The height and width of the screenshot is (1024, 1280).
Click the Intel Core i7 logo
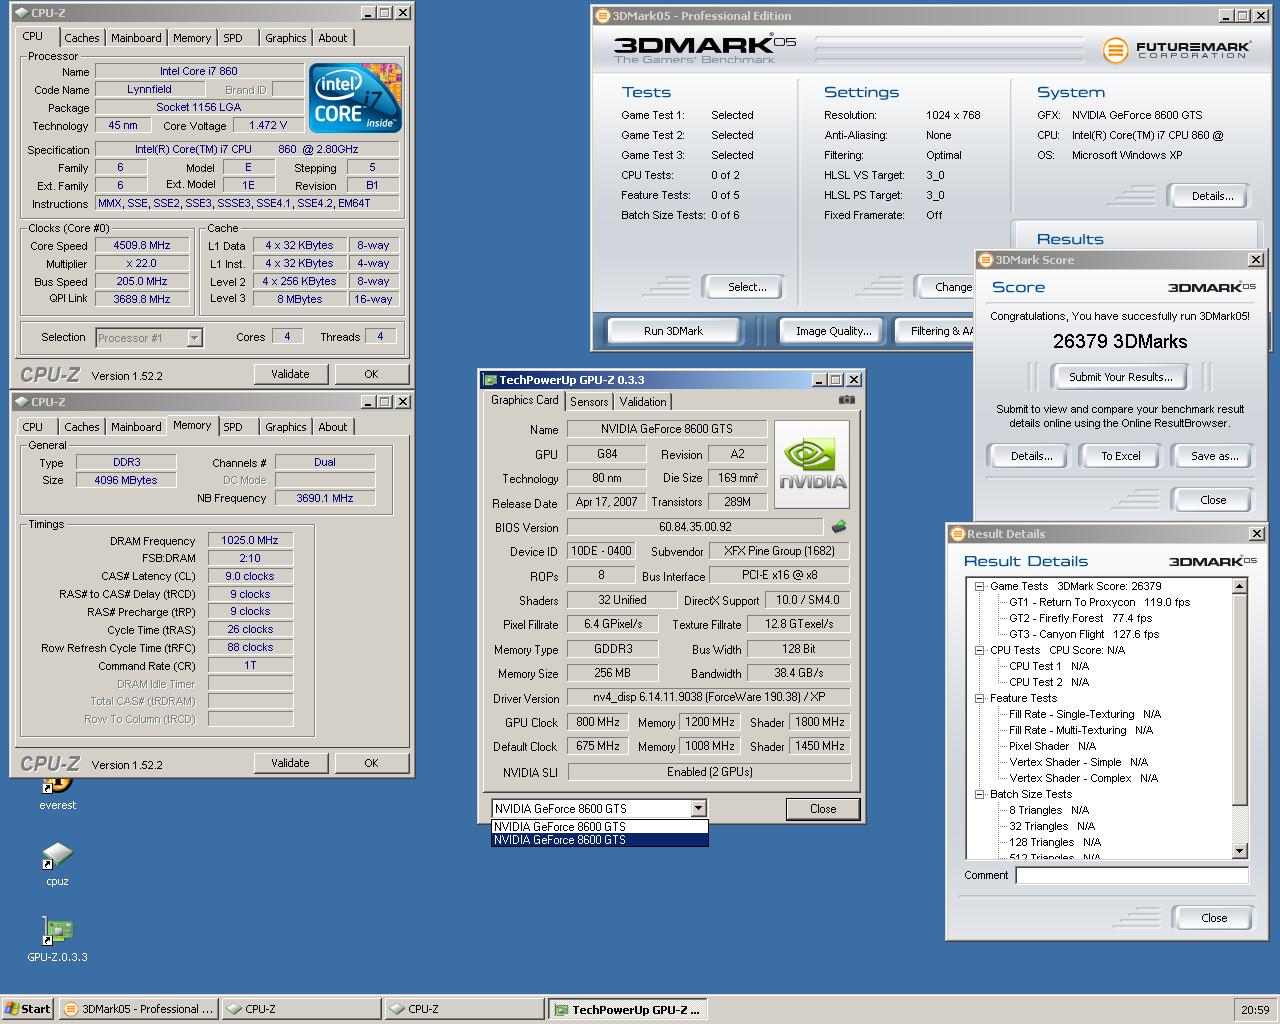click(355, 98)
